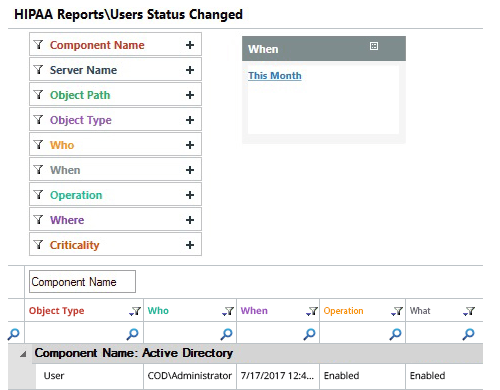This screenshot has height=390, width=500.
Task: Click the Component Name grouping box
Action: pyautogui.click(x=82, y=282)
